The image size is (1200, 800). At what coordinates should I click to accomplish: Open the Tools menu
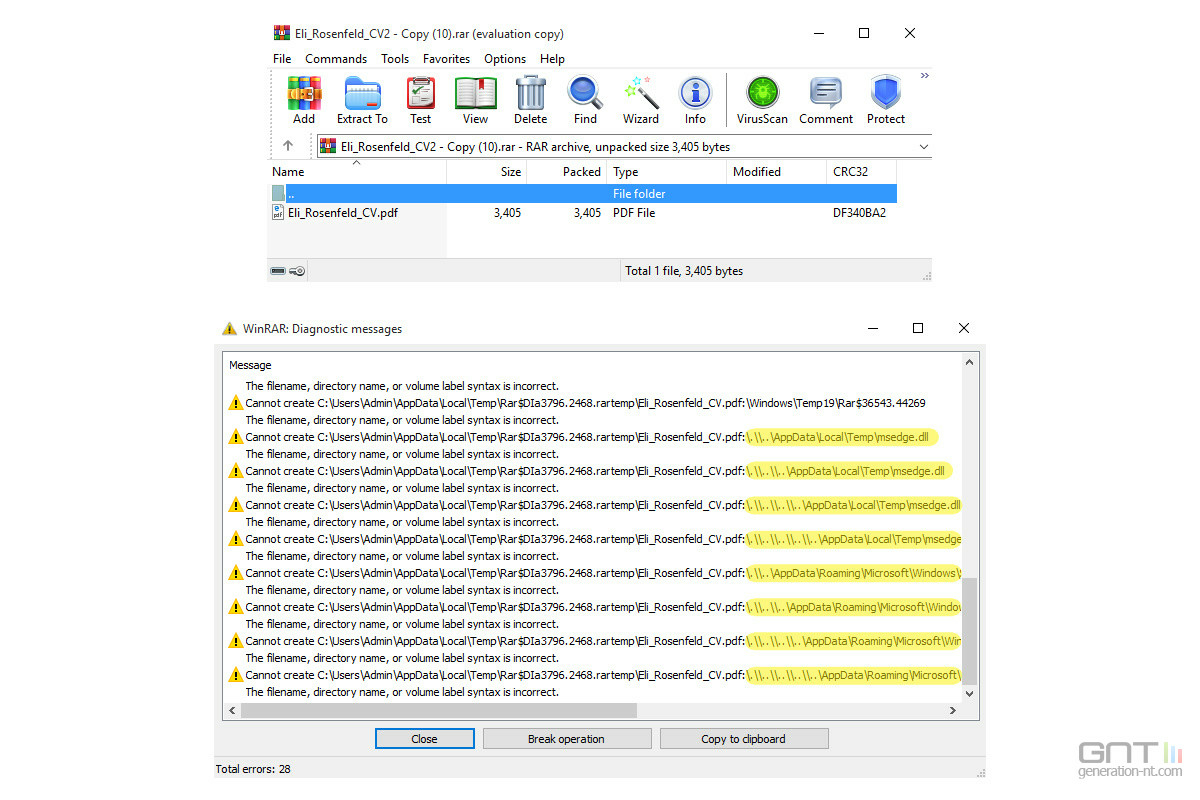395,59
